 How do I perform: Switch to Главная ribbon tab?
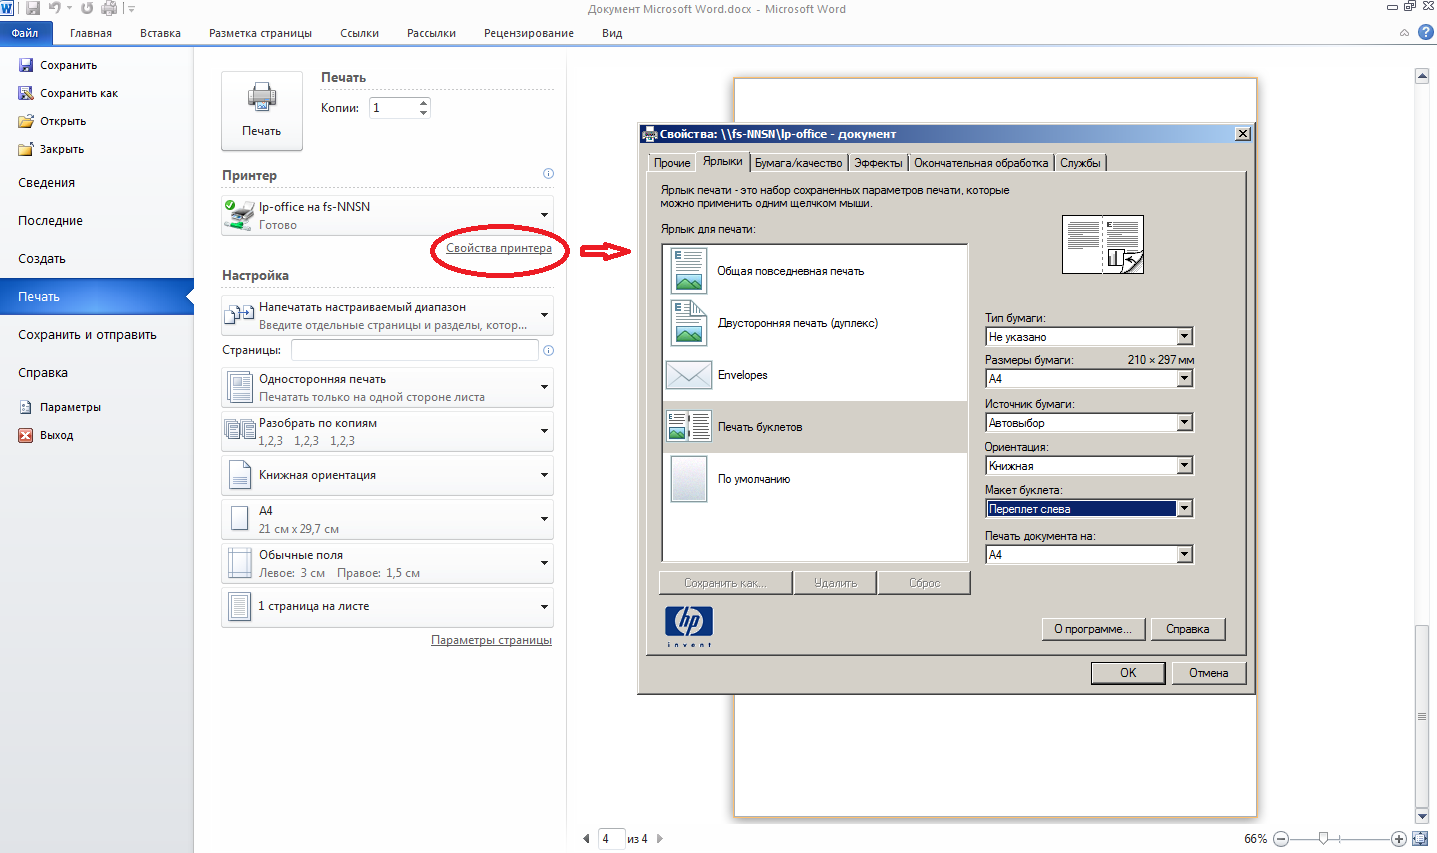[91, 33]
